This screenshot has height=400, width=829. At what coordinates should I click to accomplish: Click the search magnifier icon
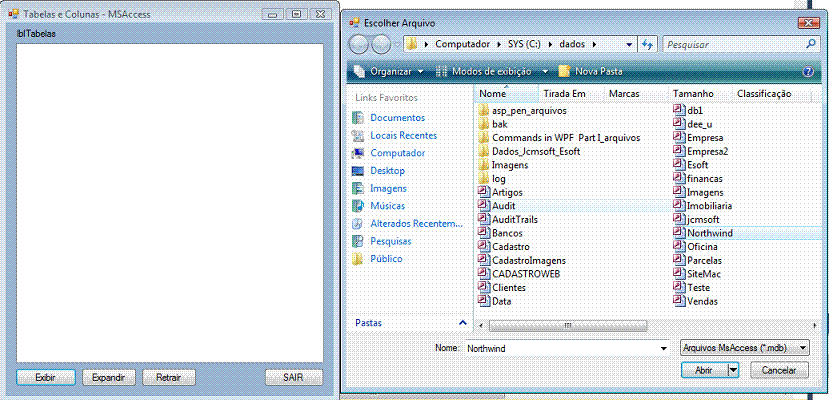(810, 44)
